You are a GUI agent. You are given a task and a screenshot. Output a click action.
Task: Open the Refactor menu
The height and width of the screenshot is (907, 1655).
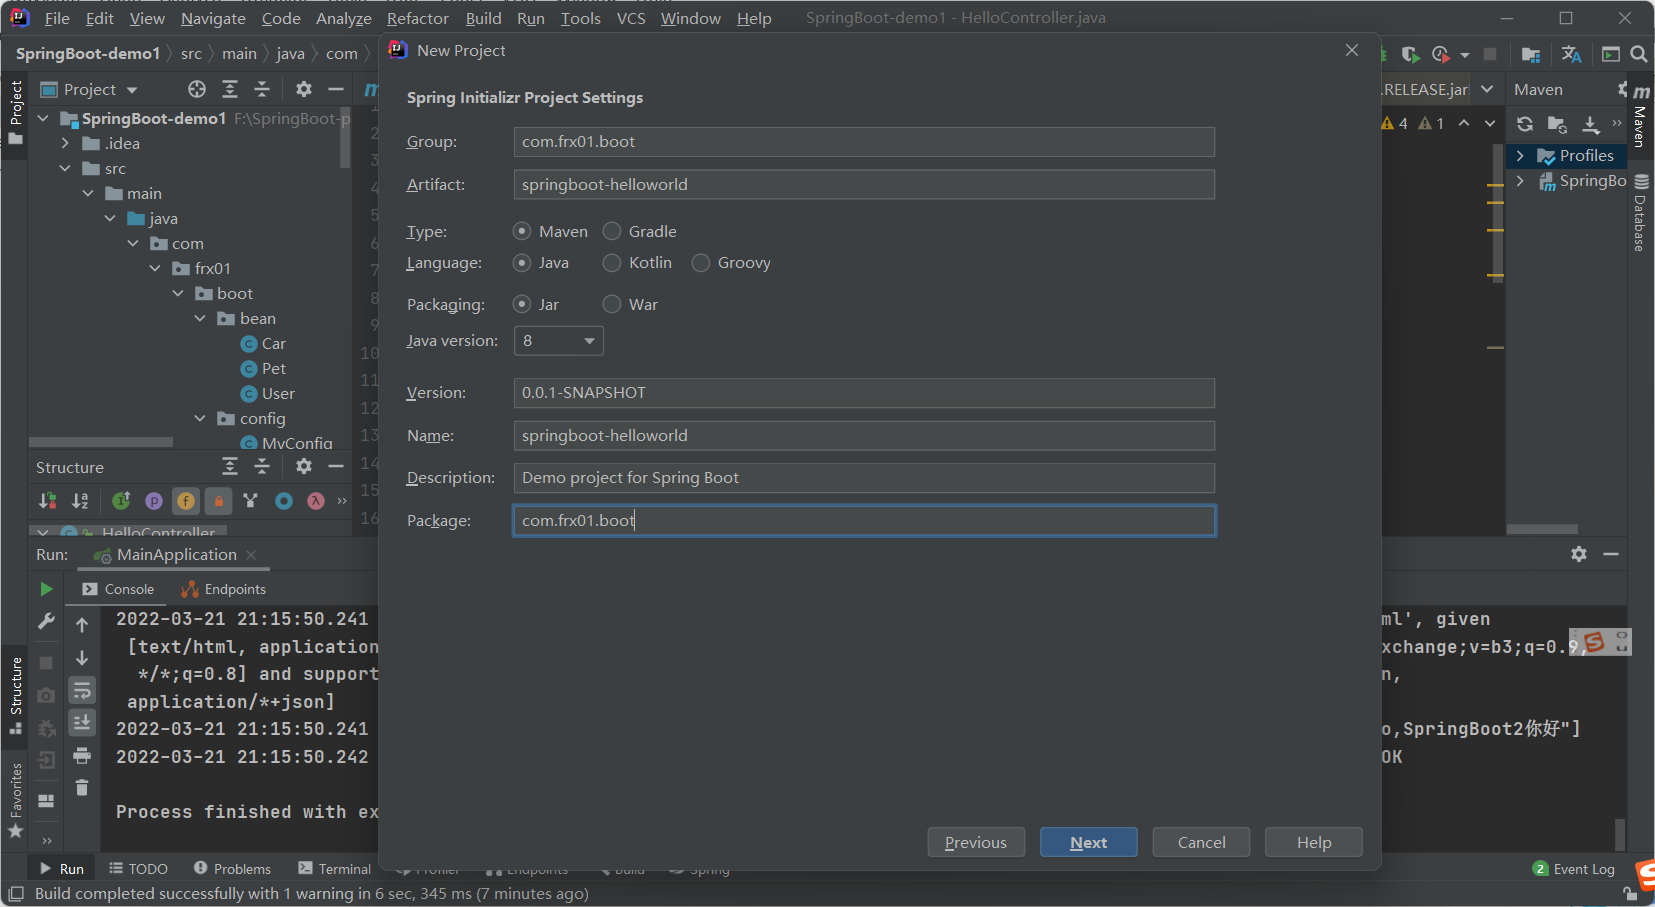(x=418, y=18)
